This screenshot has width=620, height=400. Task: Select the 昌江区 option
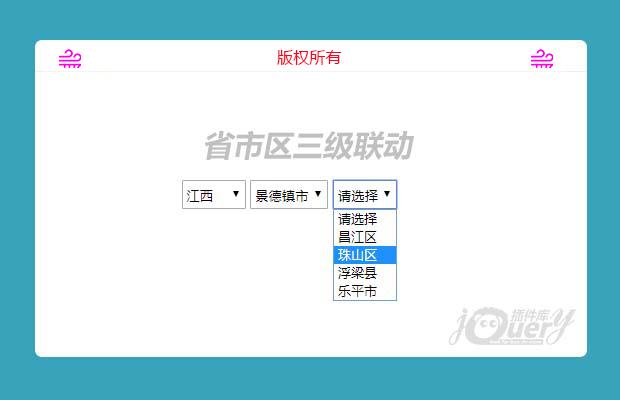click(365, 237)
